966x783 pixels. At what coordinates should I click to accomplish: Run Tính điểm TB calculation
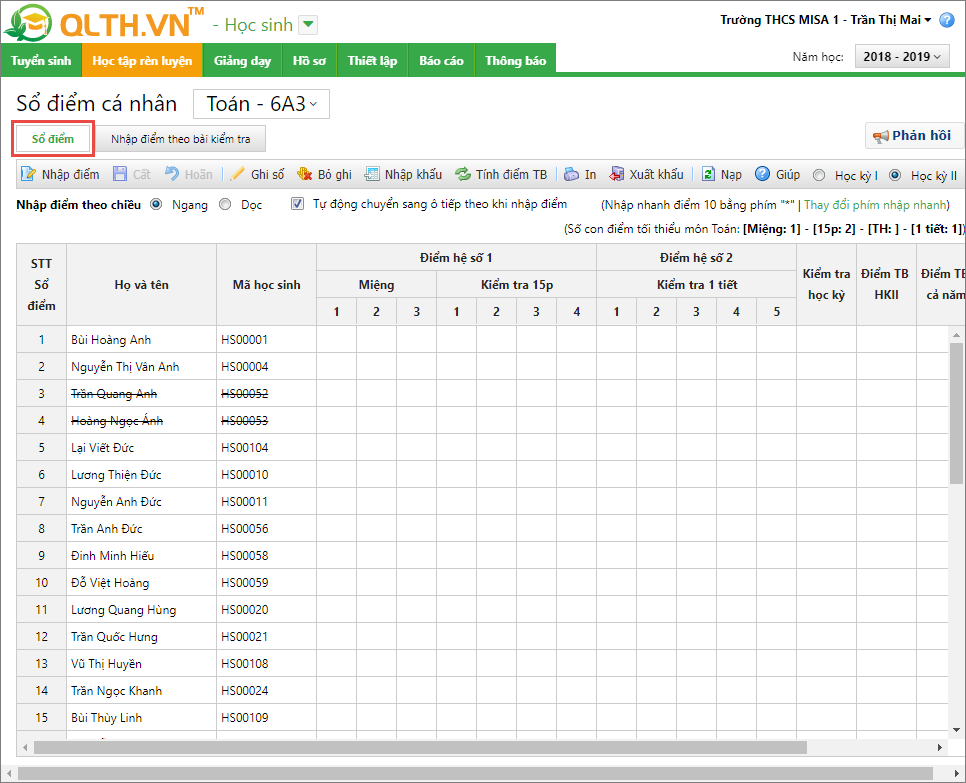click(x=463, y=174)
